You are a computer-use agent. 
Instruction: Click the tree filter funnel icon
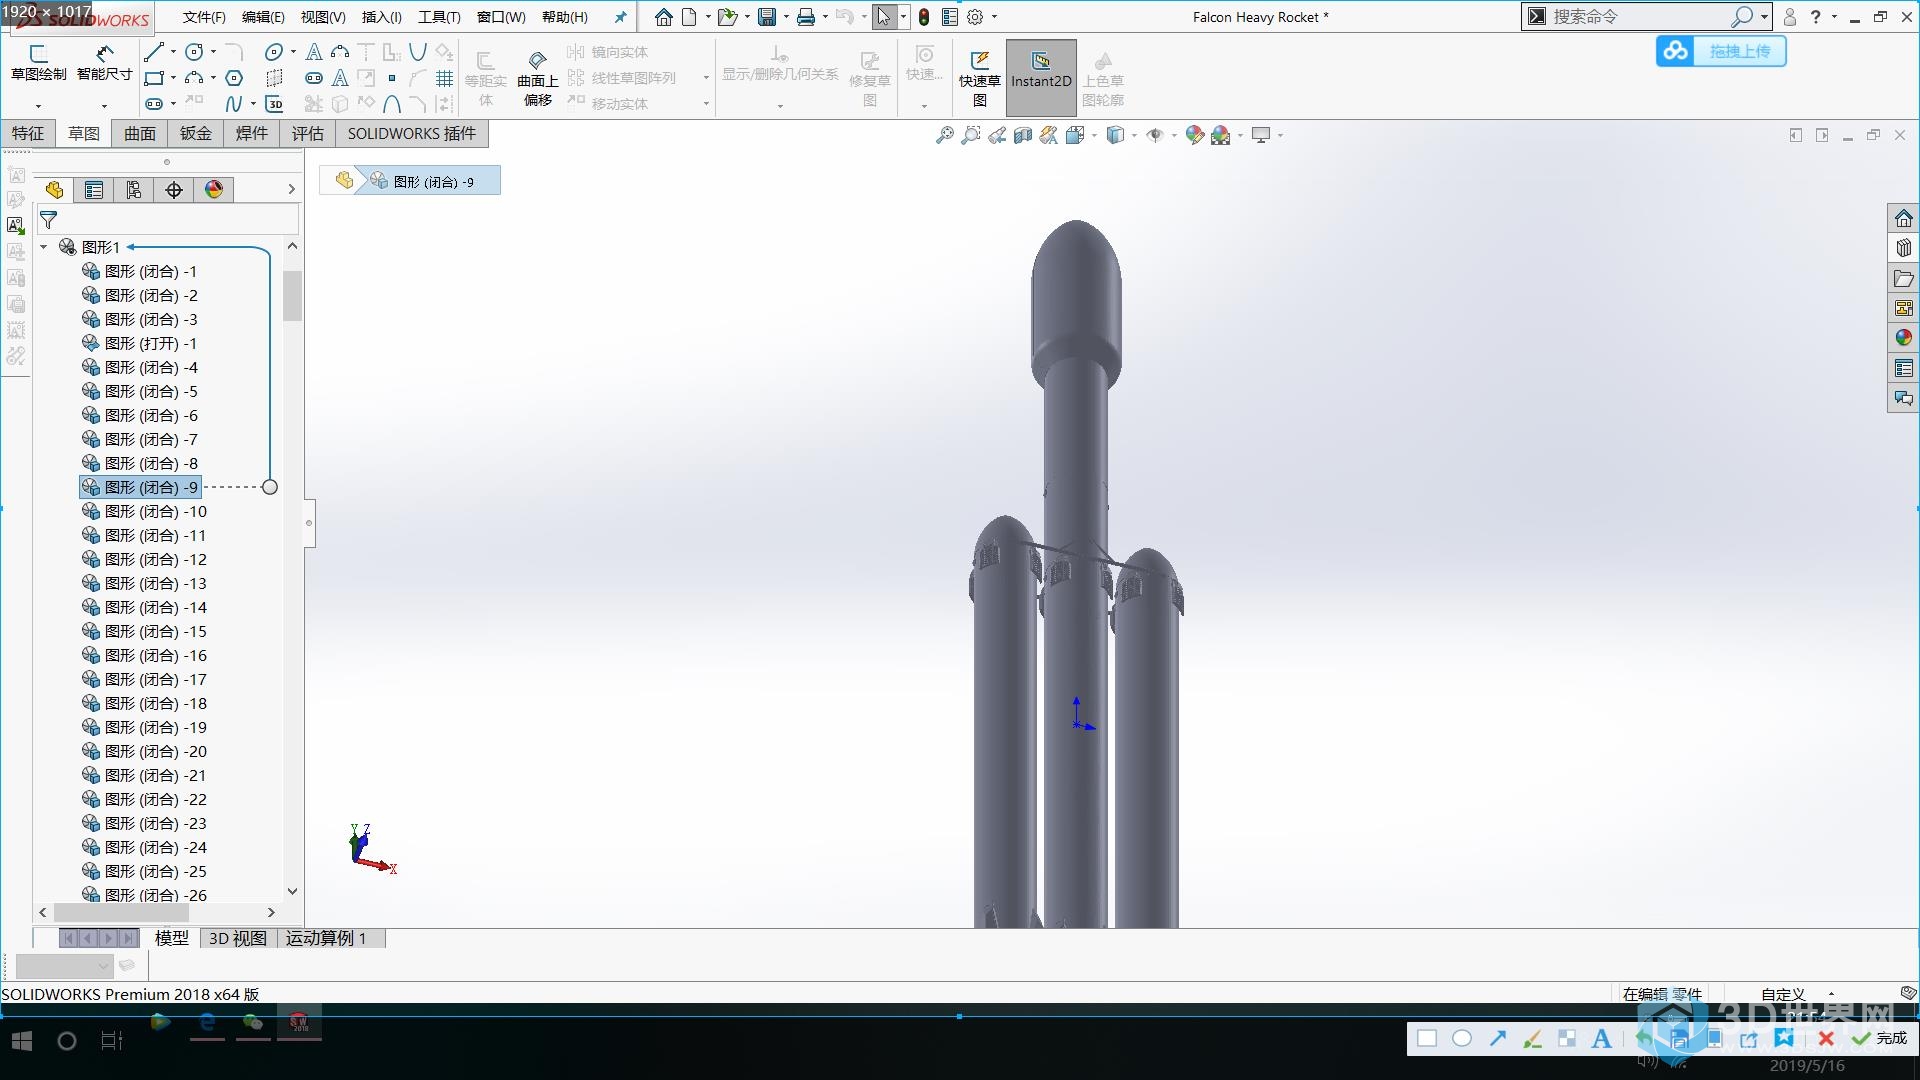coord(48,220)
